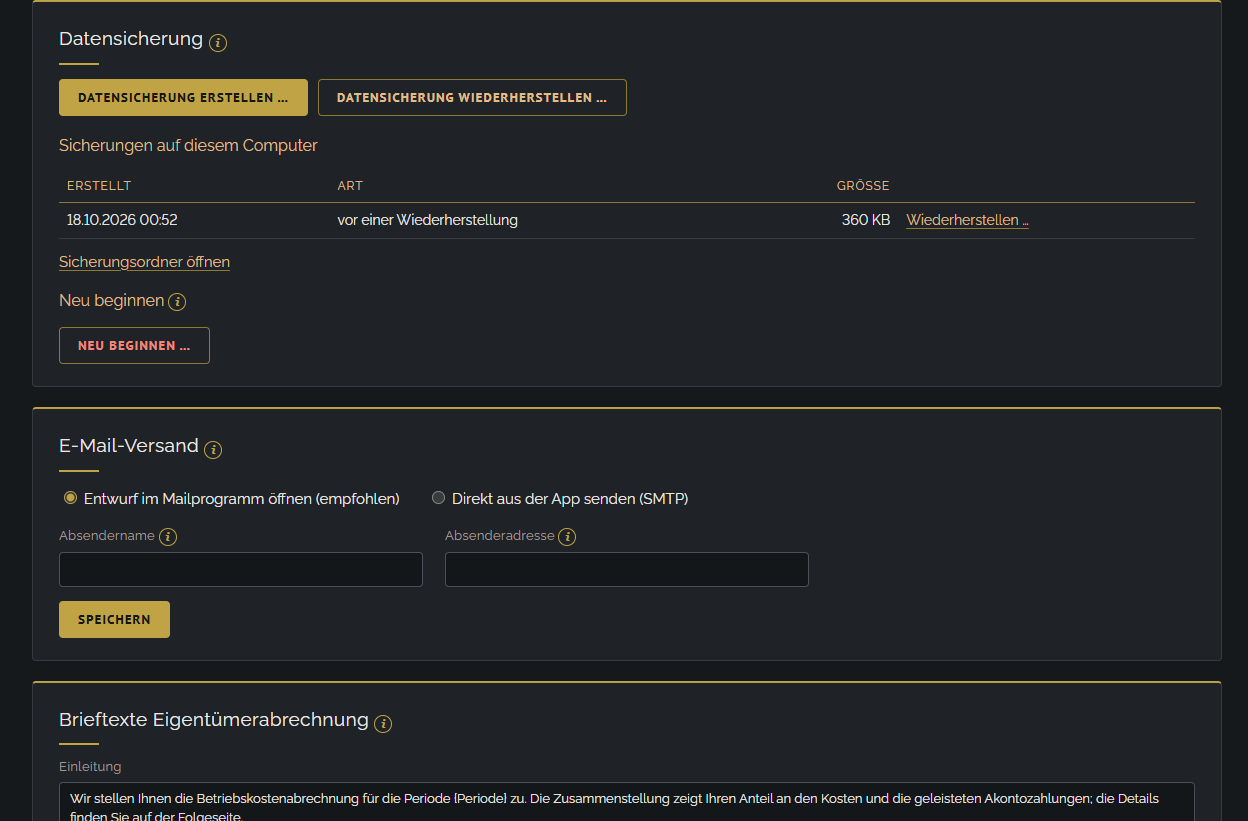
Task: Click the ART column header
Action: [350, 186]
